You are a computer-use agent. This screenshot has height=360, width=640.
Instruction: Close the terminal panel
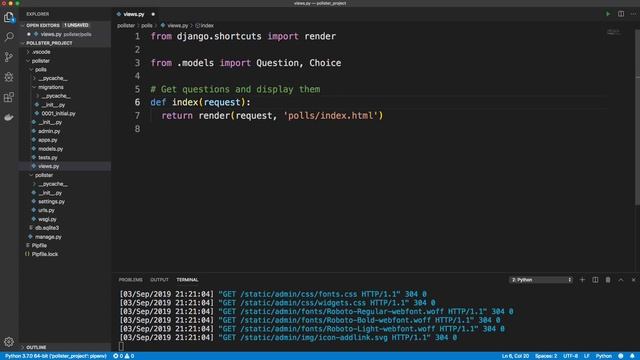[x=633, y=280]
